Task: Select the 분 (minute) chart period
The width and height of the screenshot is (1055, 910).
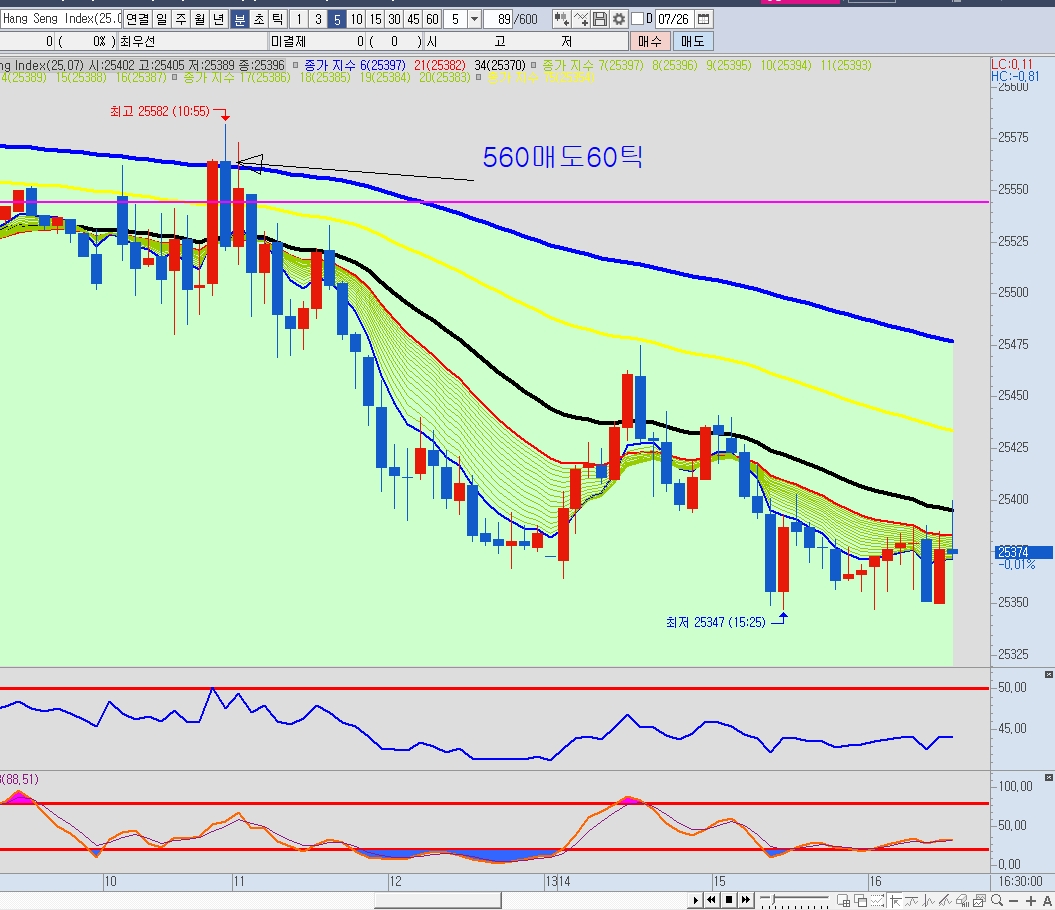Action: [240, 19]
